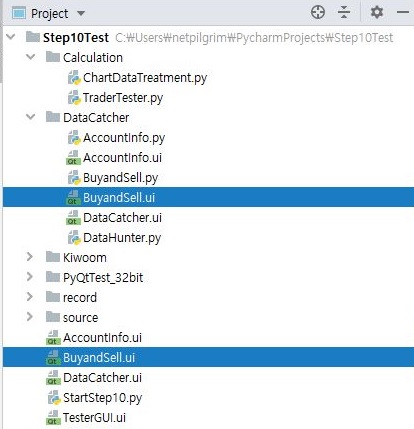414x429 pixels.
Task: Hide the Project panel with minus icon
Action: tap(403, 13)
